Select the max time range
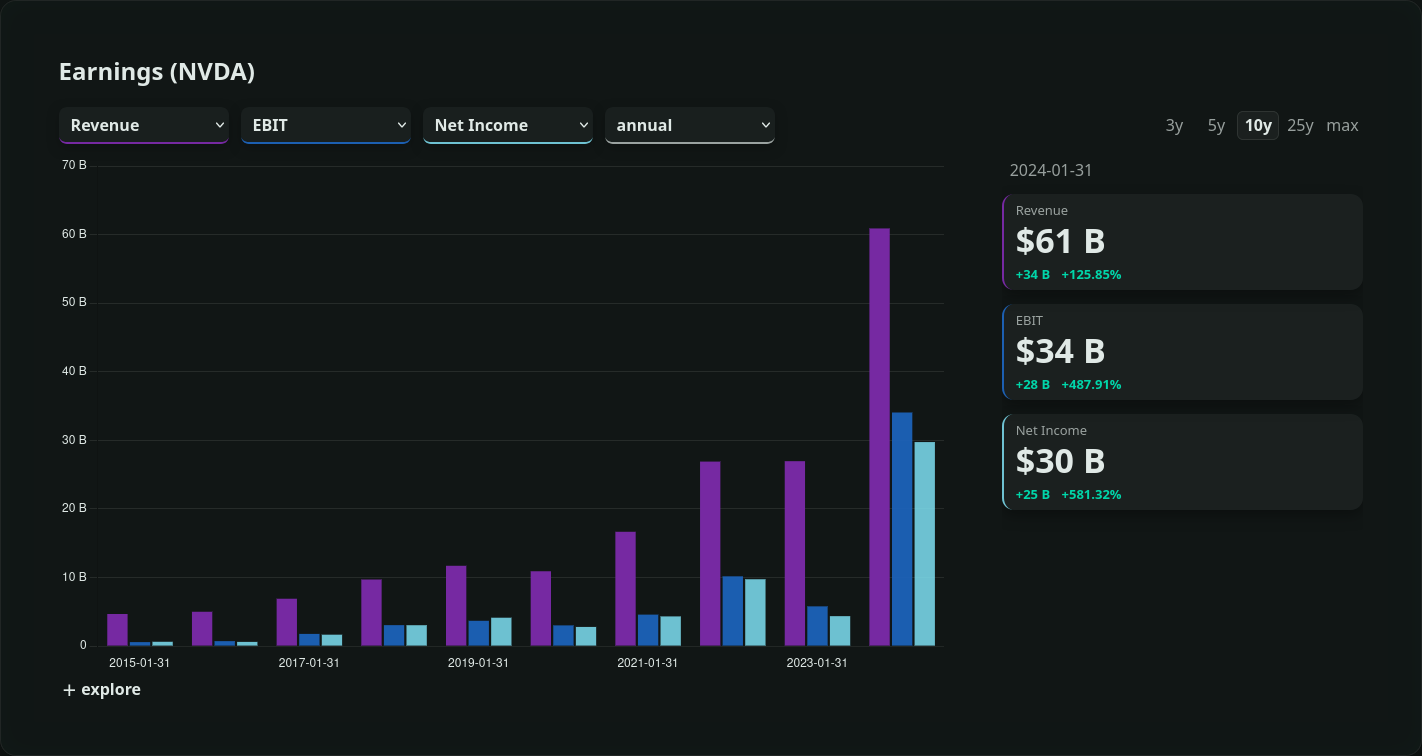This screenshot has height=756, width=1422. coord(1342,125)
